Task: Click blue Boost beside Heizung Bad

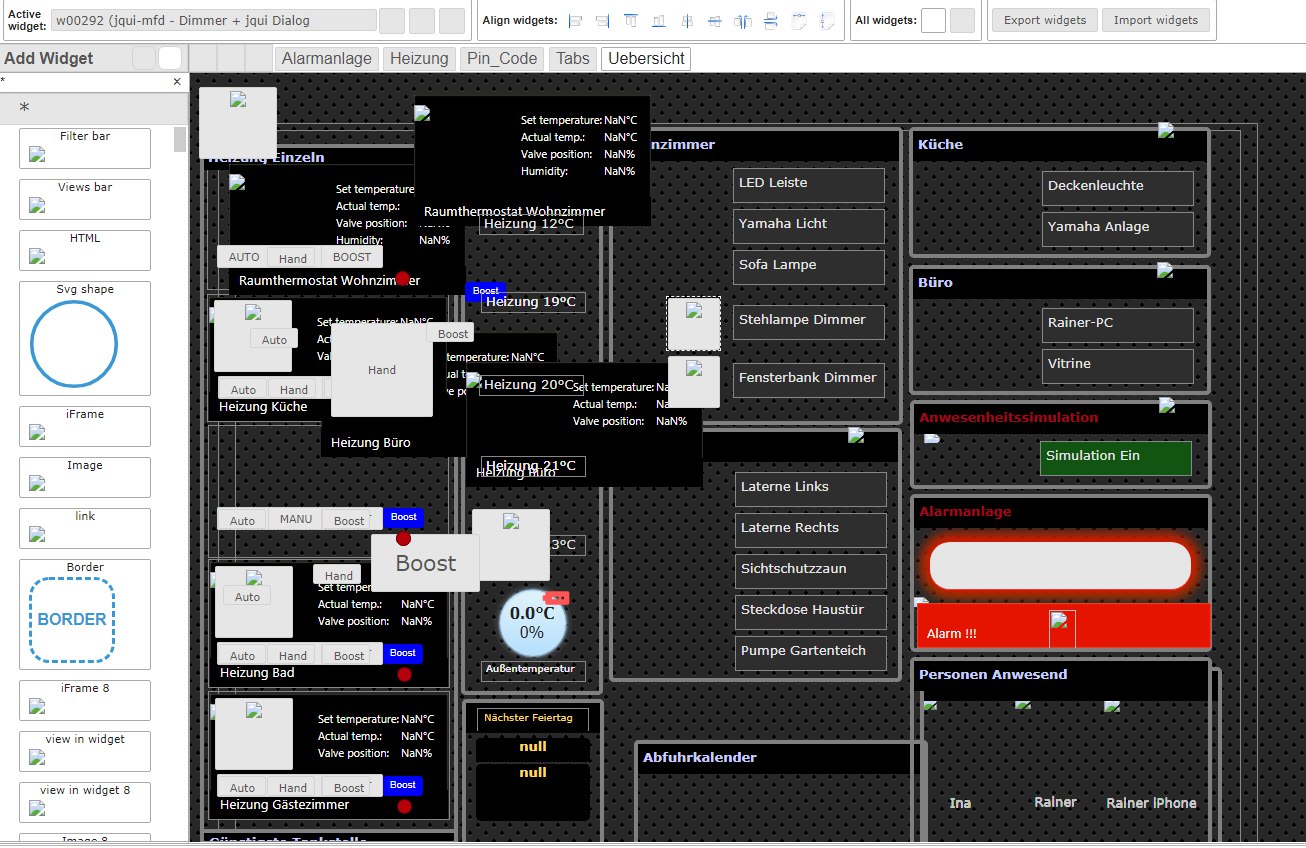Action: (403, 653)
